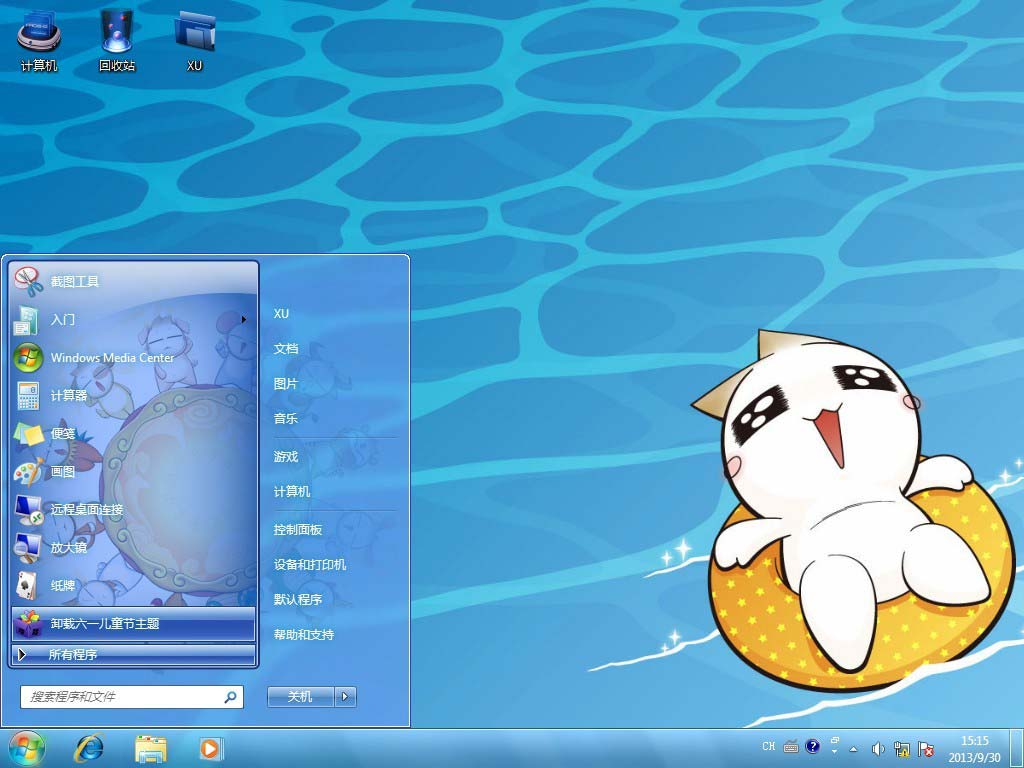Open Action Center flag tray icon

coord(927,748)
